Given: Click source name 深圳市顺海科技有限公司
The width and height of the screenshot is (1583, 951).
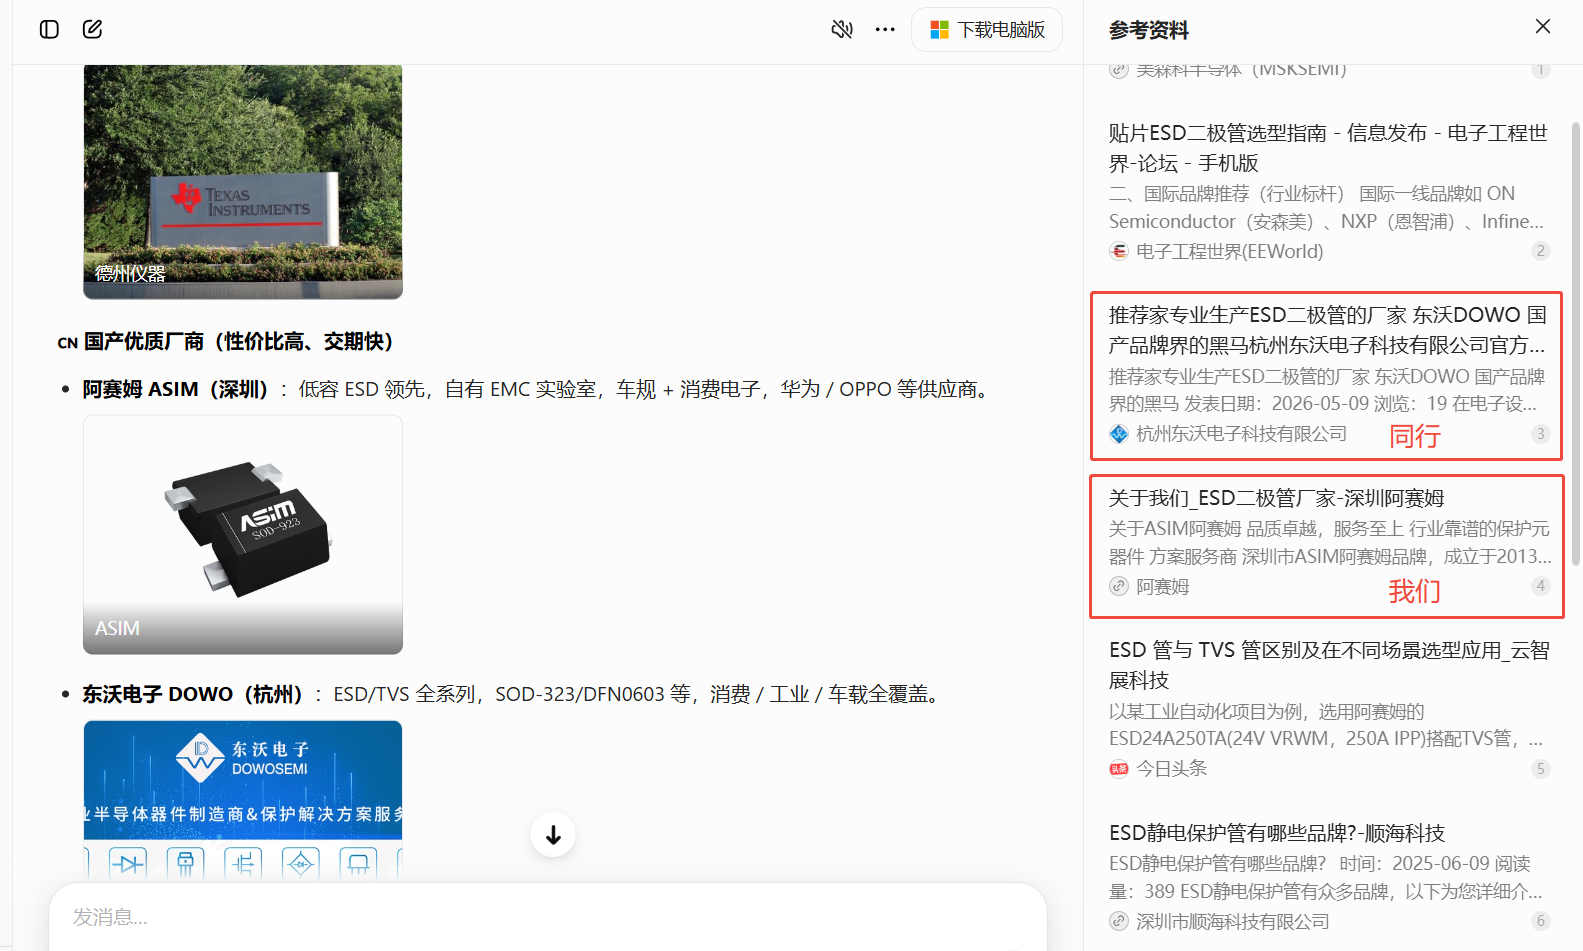Looking at the screenshot, I should [1233, 921].
